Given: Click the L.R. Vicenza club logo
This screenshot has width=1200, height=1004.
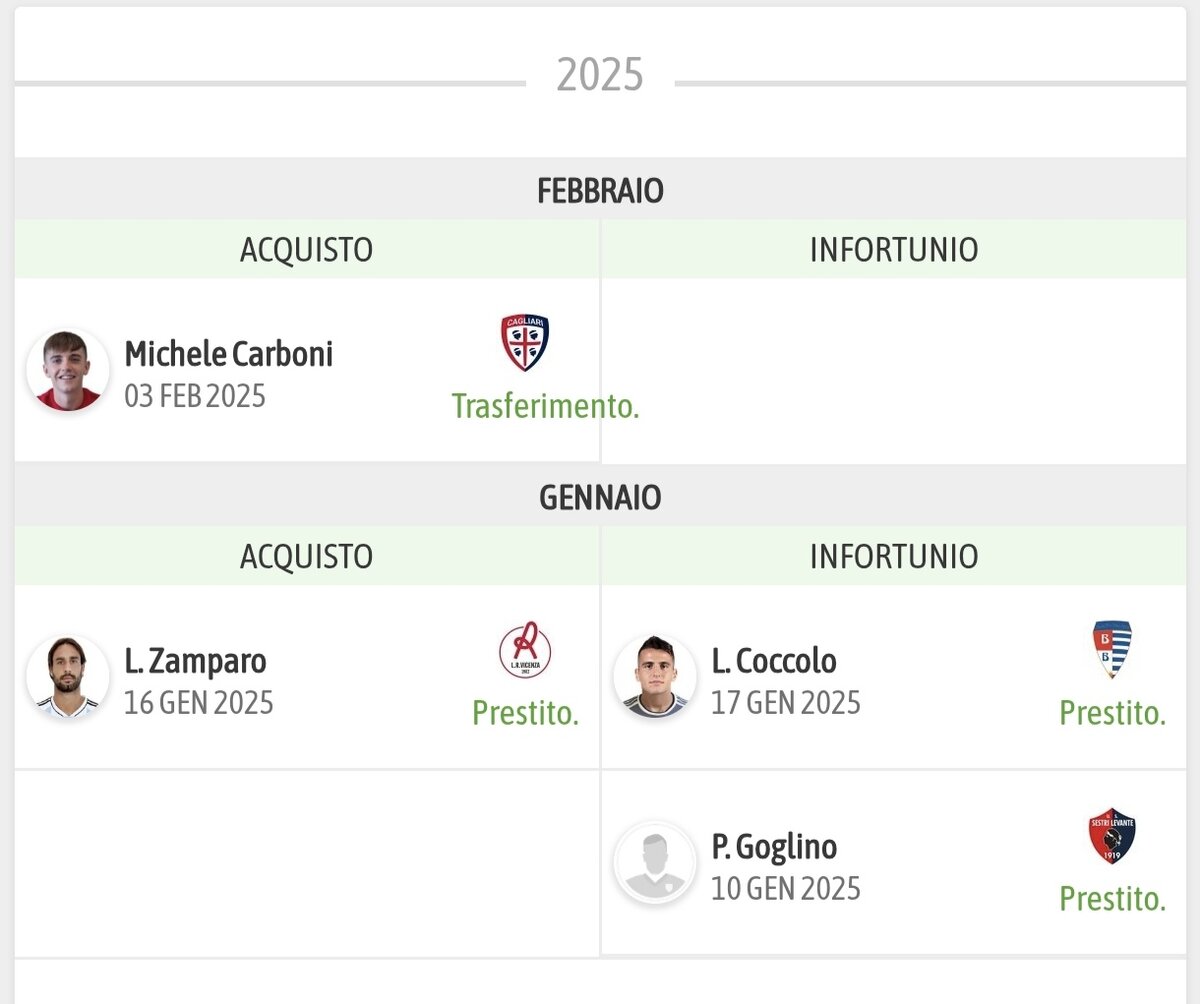Looking at the screenshot, I should (525, 651).
